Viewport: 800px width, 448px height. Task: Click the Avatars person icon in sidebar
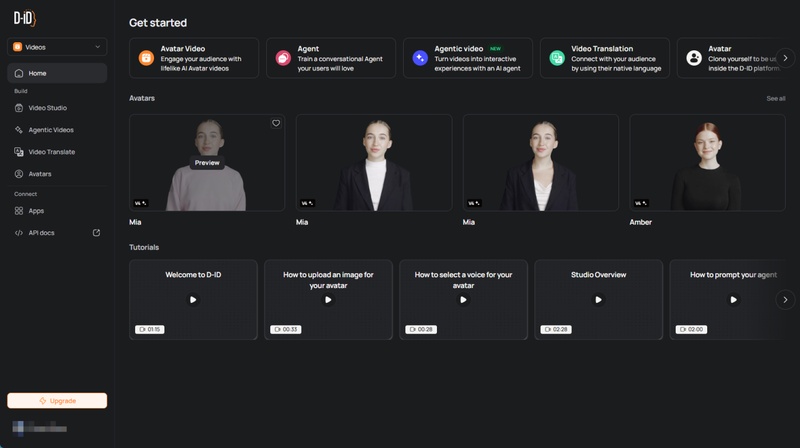[x=19, y=174]
